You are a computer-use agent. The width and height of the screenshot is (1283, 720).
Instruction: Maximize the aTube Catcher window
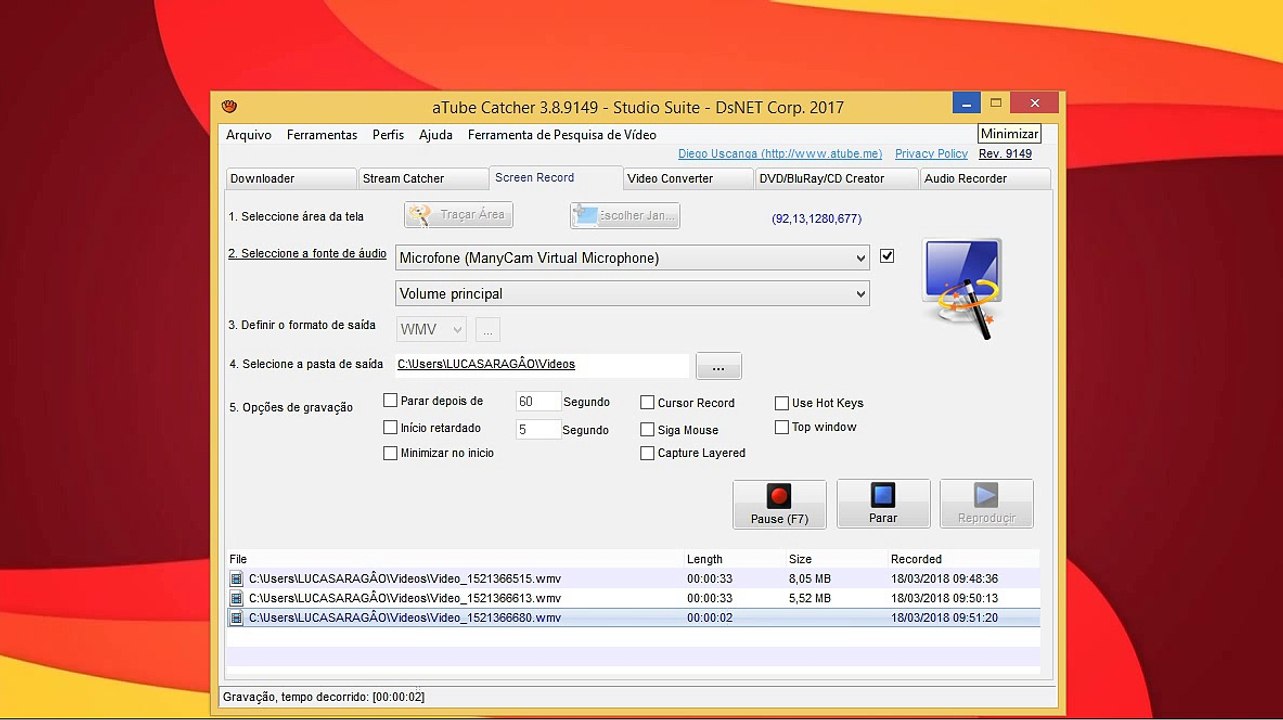point(995,102)
